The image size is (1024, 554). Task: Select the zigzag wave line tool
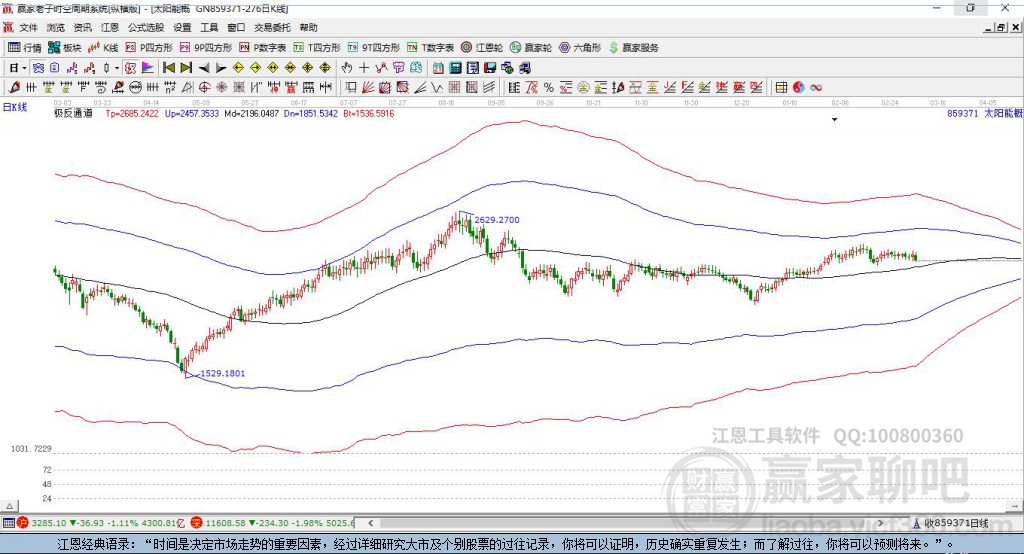pos(436,88)
